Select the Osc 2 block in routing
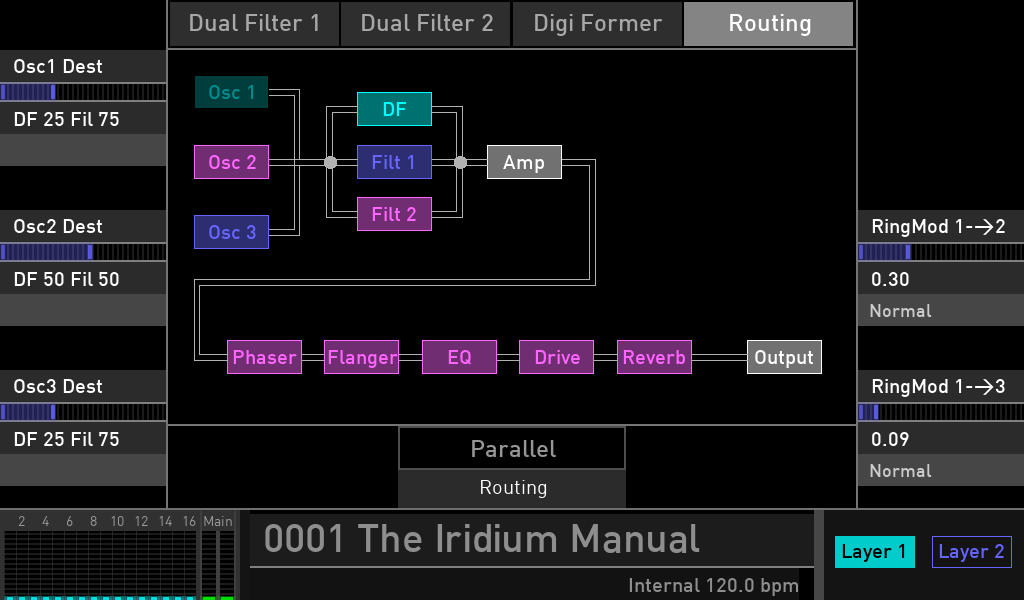Screen dimensions: 1024x600 click(x=231, y=162)
